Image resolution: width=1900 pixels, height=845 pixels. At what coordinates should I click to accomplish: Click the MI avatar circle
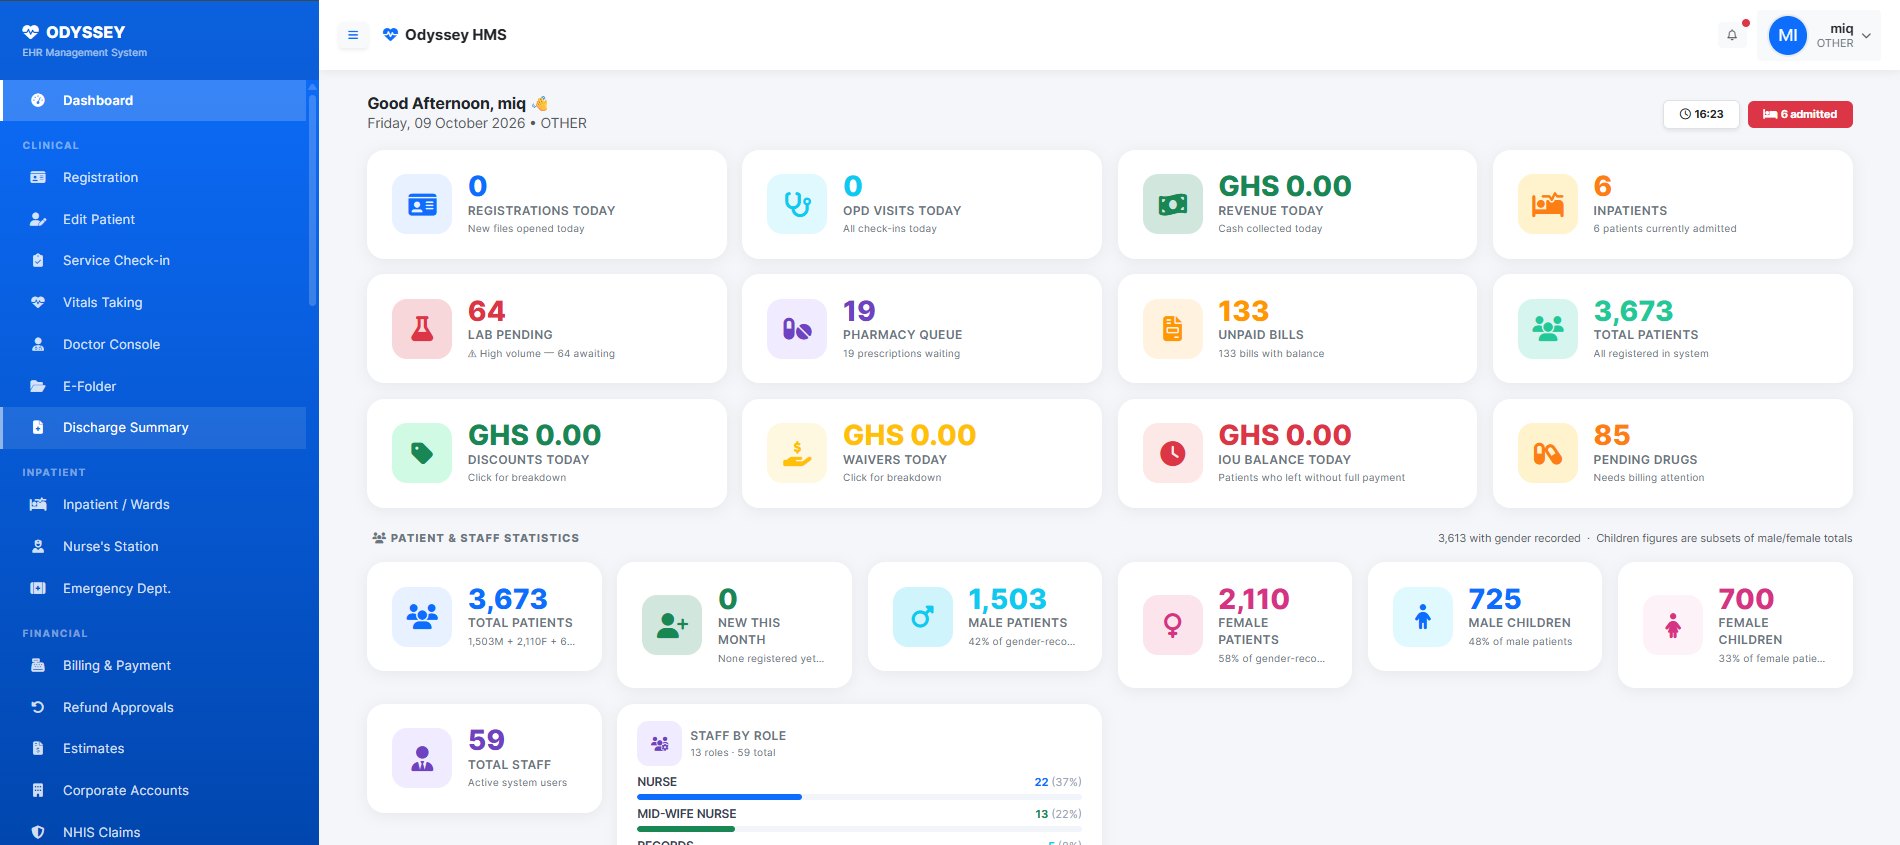(1787, 35)
